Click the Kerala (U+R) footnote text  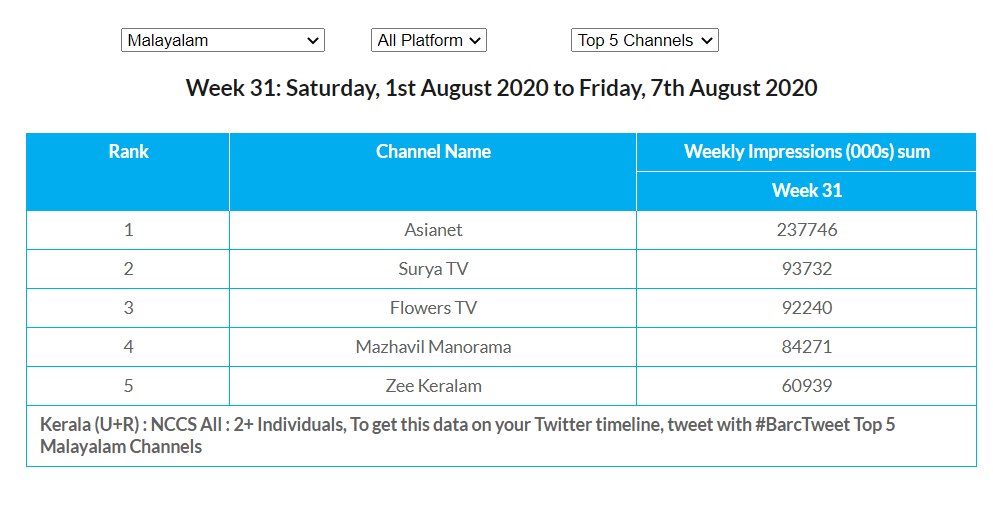[x=467, y=435]
